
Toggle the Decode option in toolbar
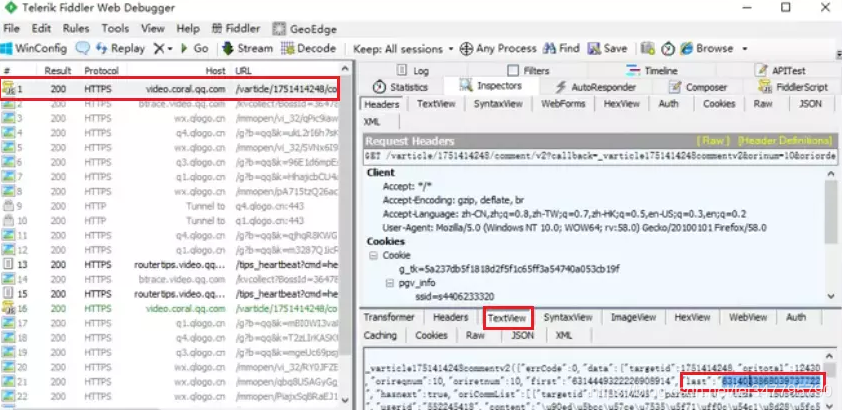(309, 48)
